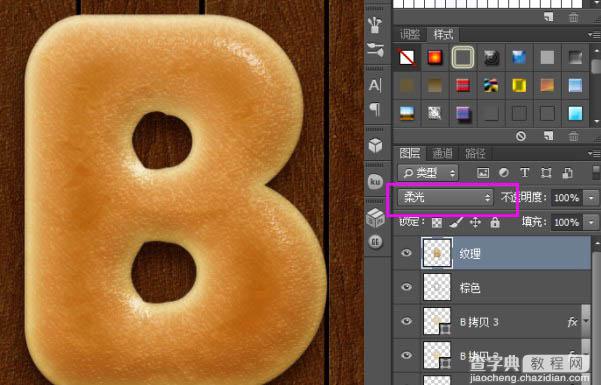Open the Kuler 'ku' panel icon

(x=375, y=181)
